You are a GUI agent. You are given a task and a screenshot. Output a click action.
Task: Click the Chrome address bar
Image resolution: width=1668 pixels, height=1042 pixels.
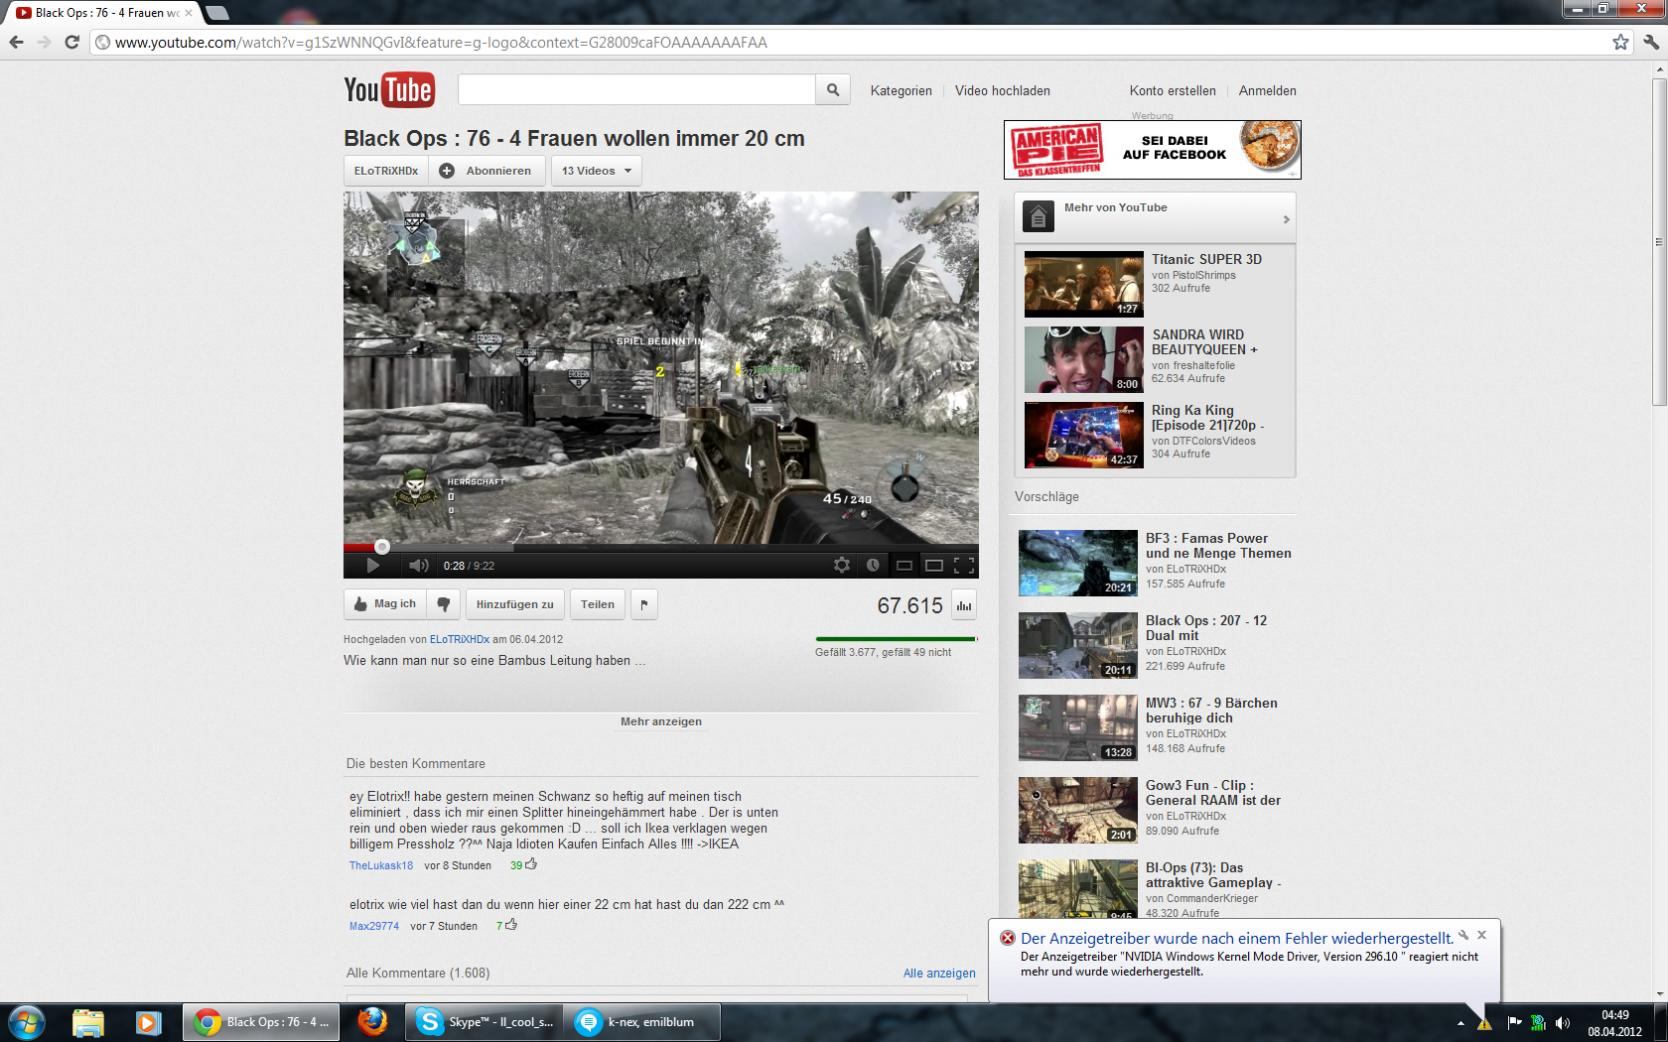(x=850, y=42)
